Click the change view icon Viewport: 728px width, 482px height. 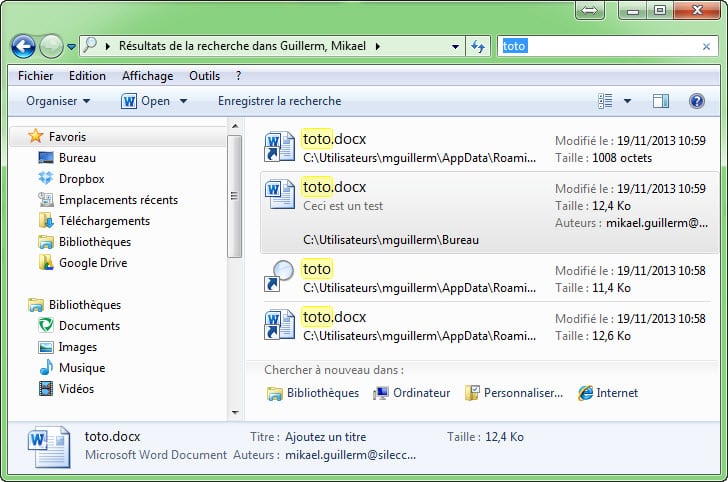[605, 101]
